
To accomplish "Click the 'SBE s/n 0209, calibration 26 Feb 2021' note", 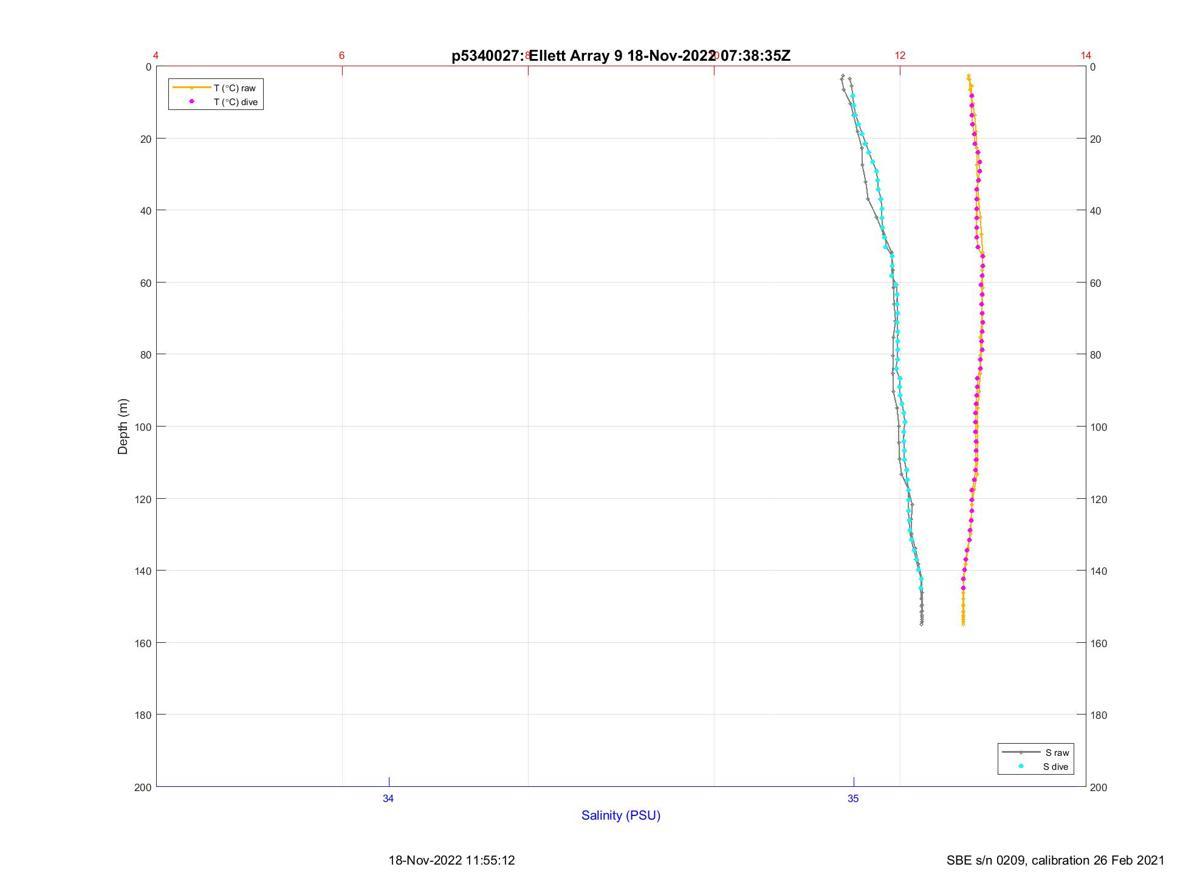I will coord(1055,861).
